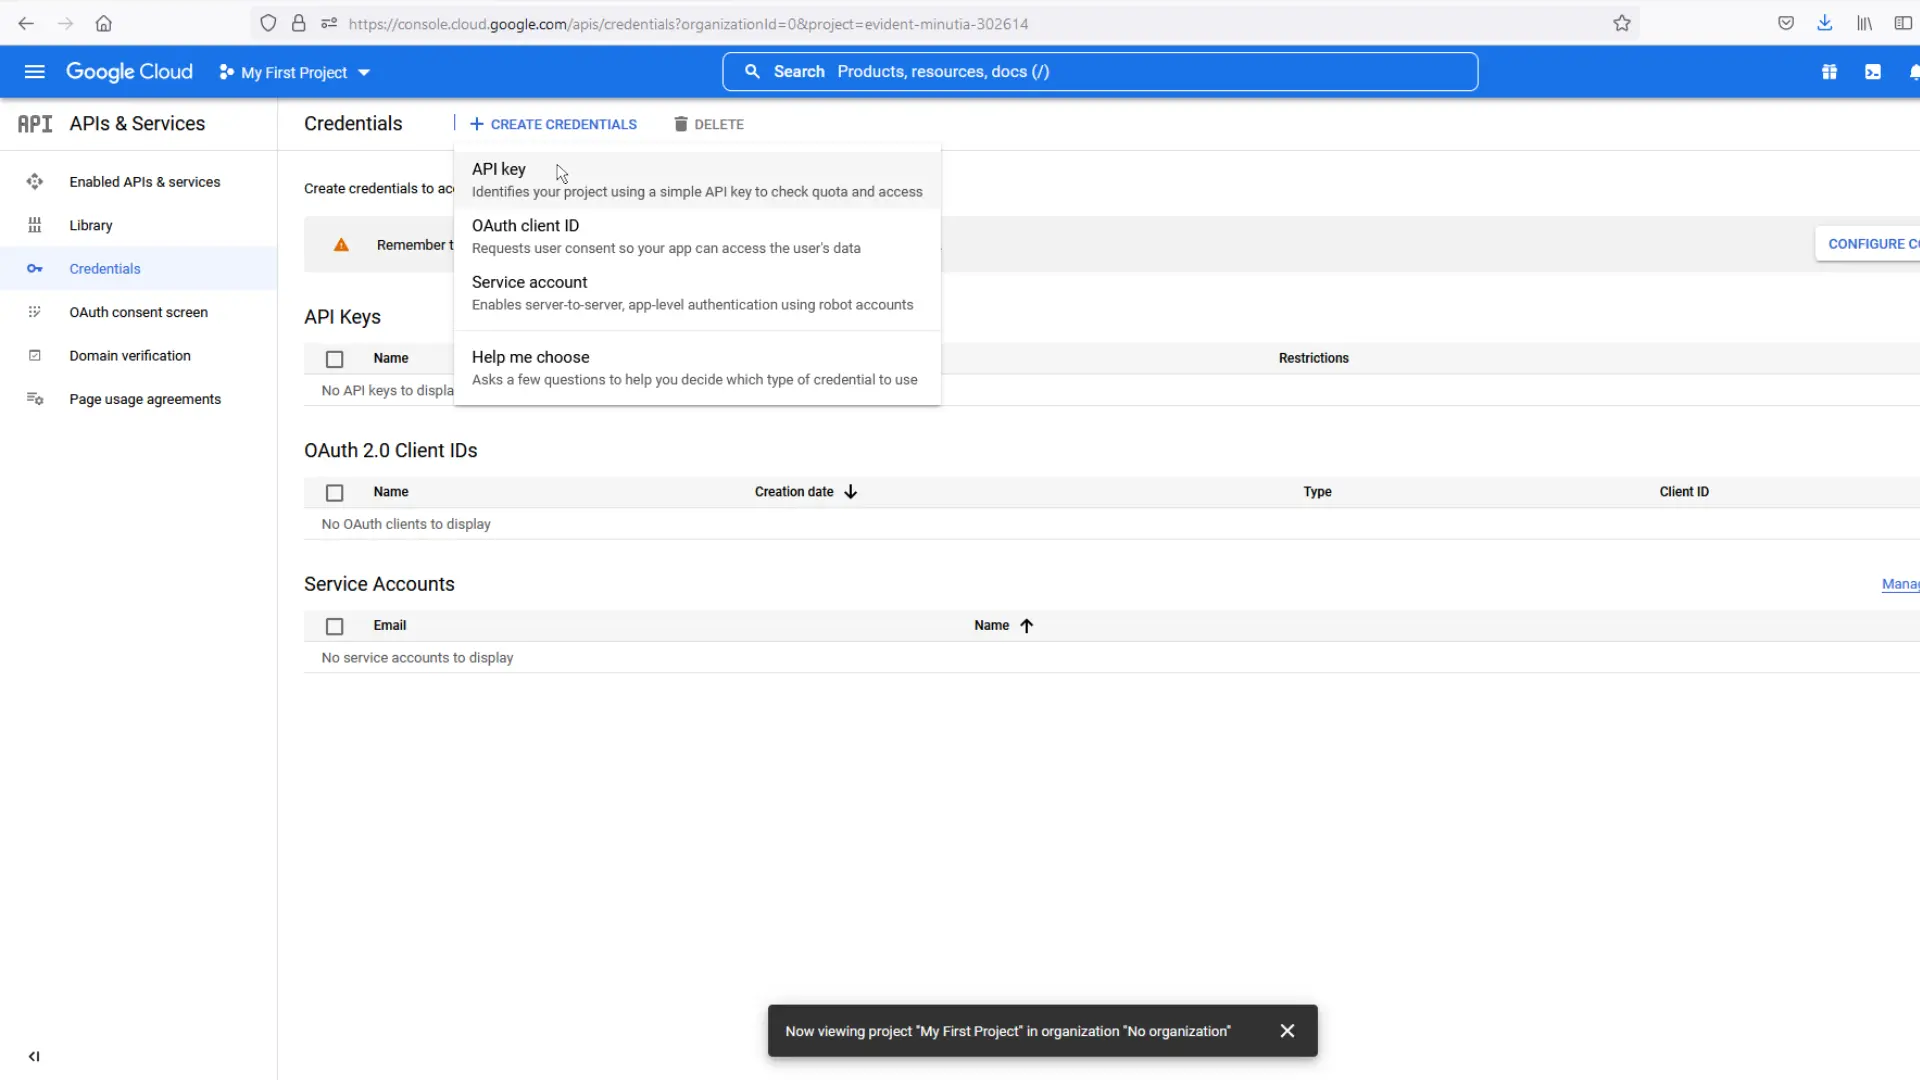Toggle the OAuth 2.0 Client IDs checkbox

tap(335, 492)
